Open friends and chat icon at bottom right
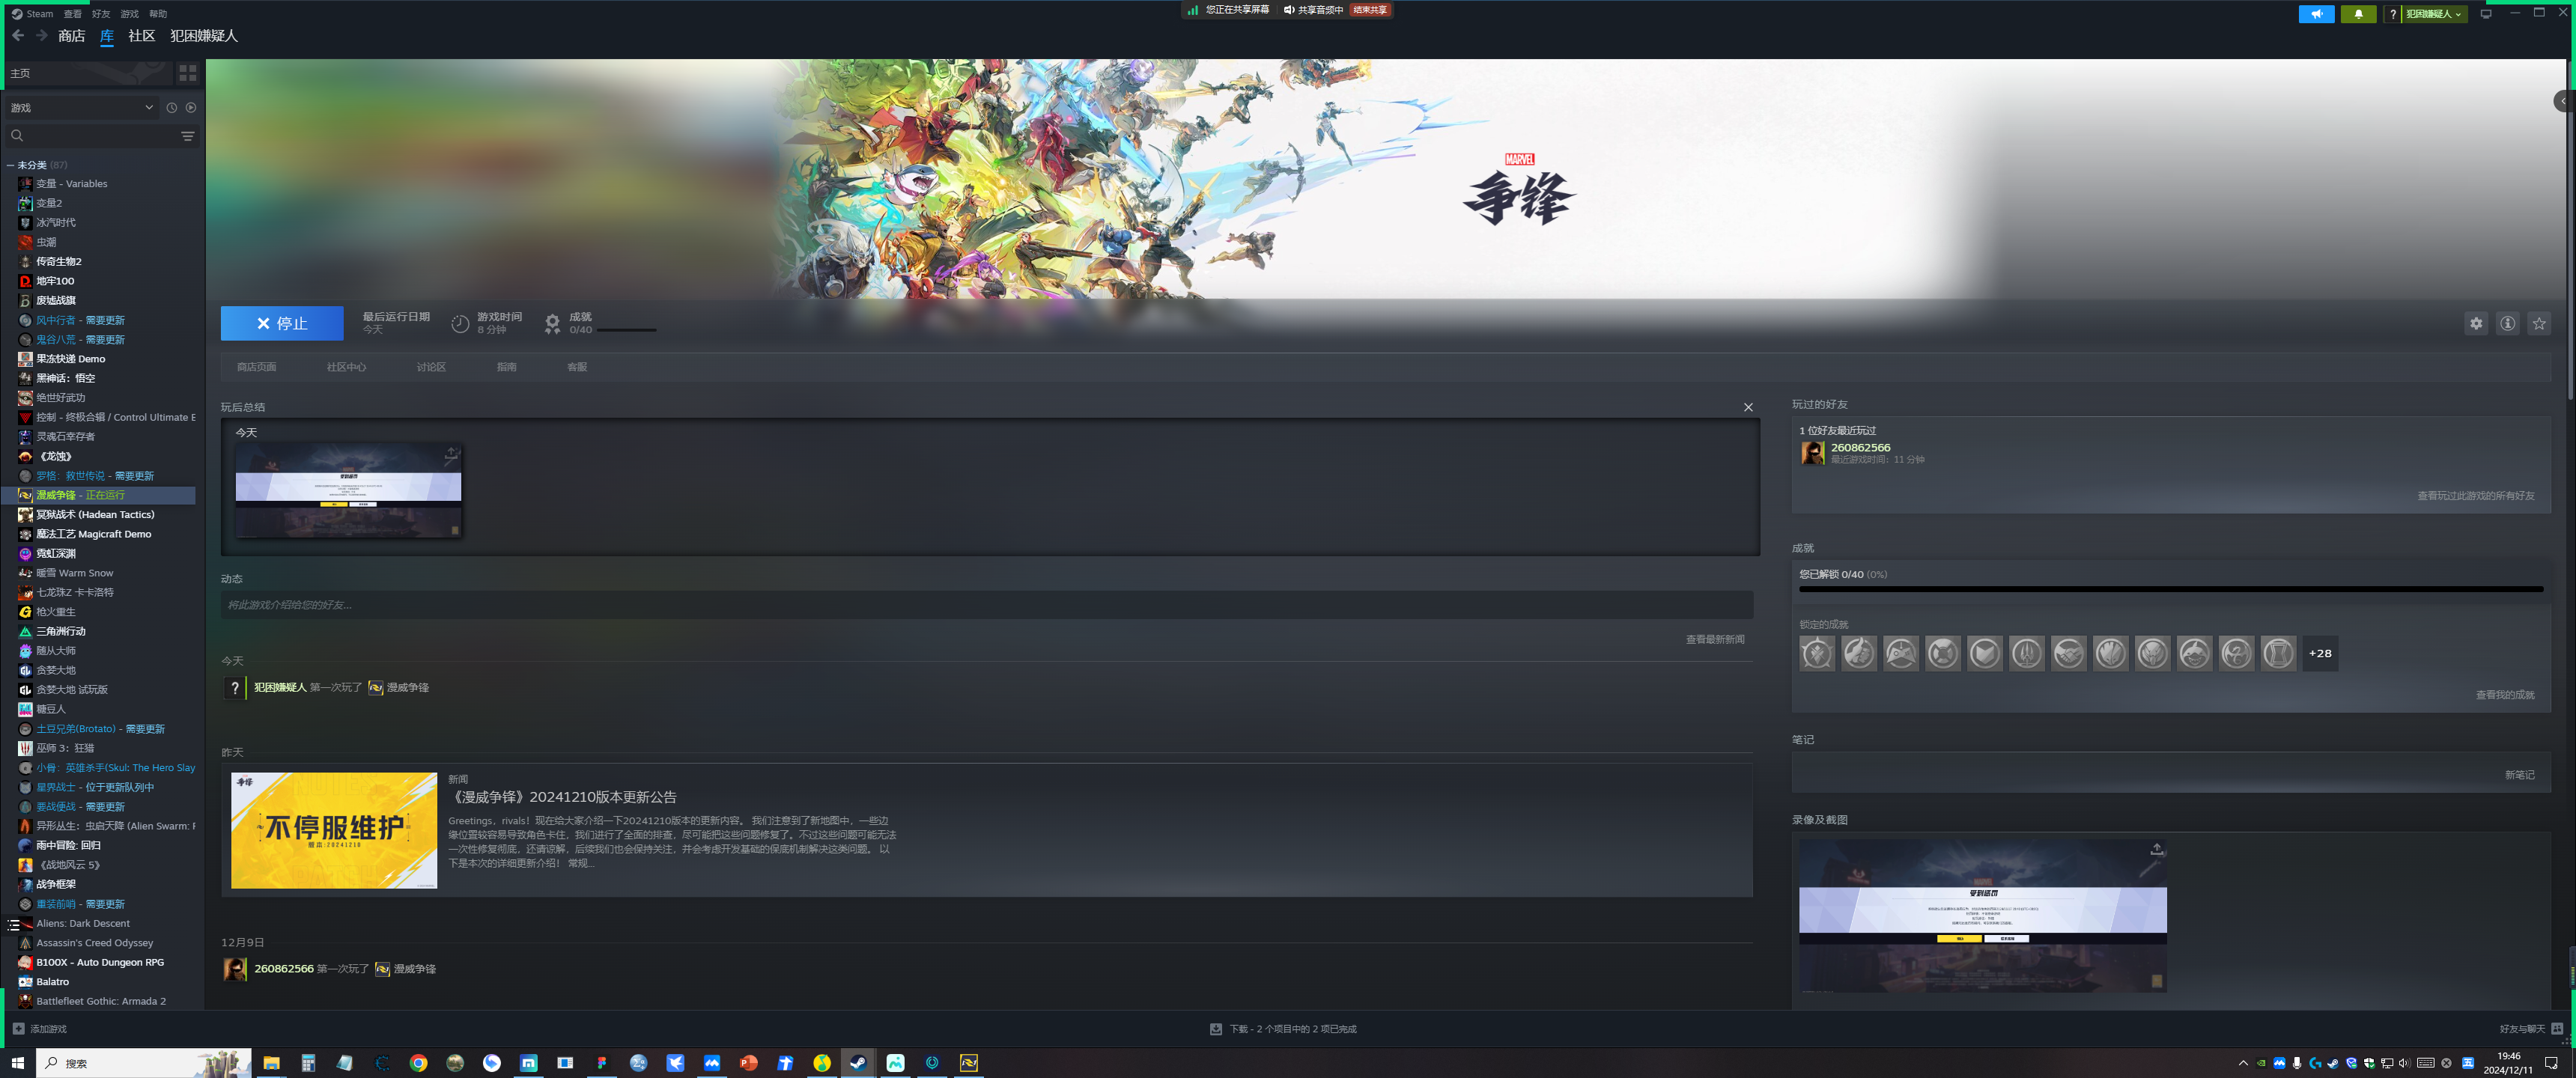The height and width of the screenshot is (1078, 2576). 2557,1028
